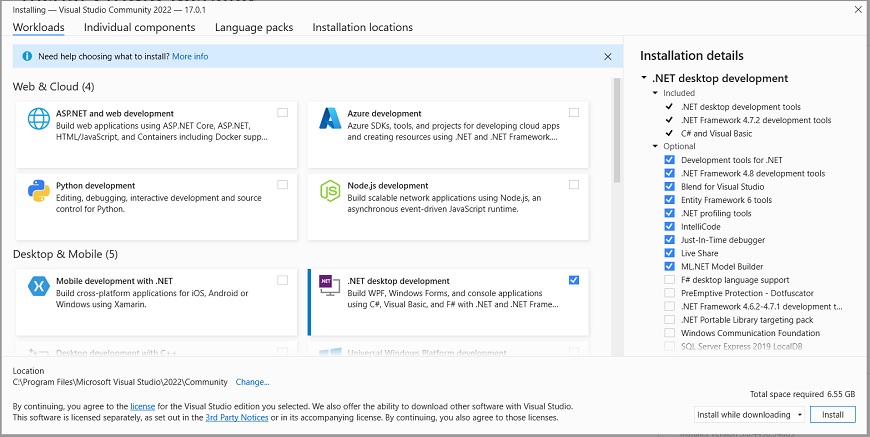Click the info icon in help banner
The width and height of the screenshot is (870, 437).
(25, 56)
